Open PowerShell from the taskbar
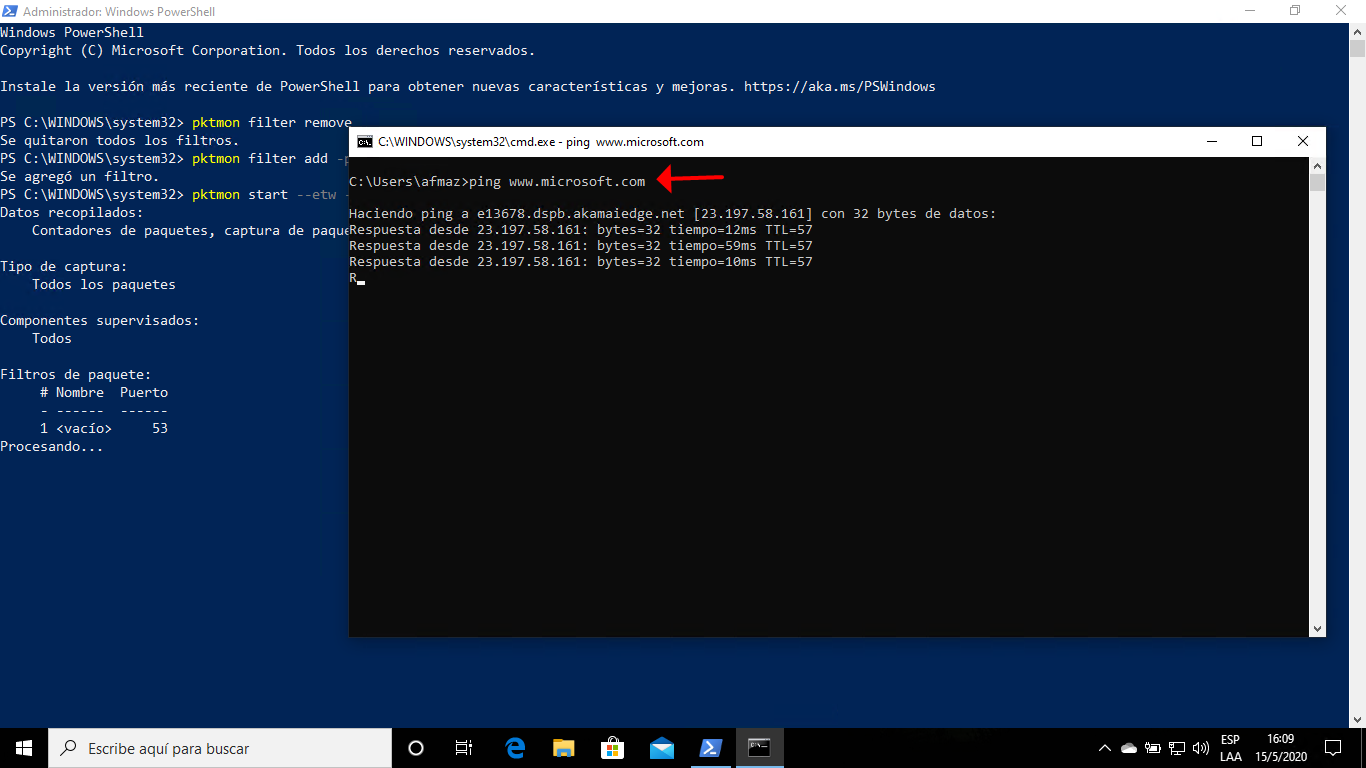Viewport: 1366px width, 768px height. coord(710,747)
